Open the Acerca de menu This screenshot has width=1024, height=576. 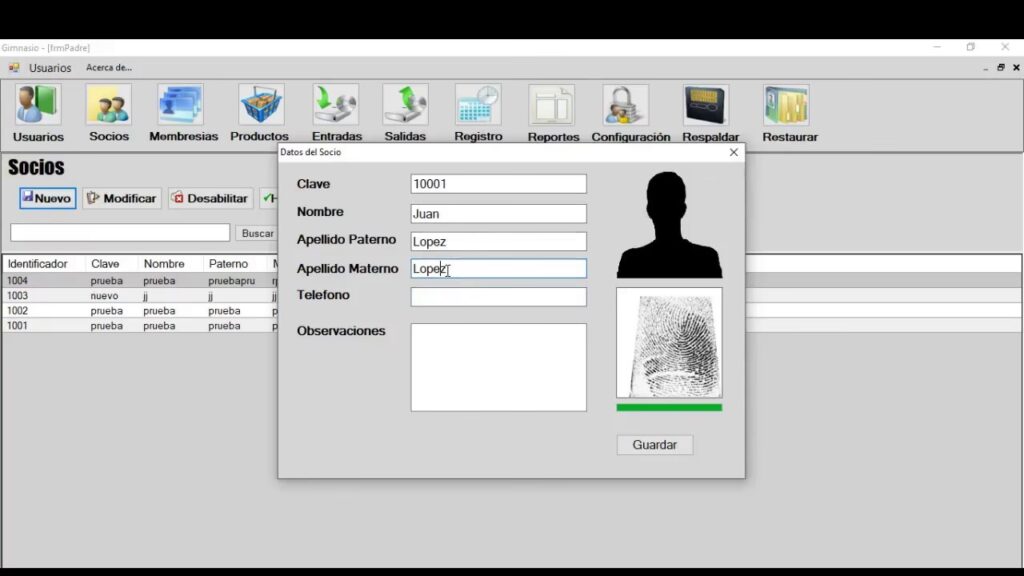click(x=108, y=68)
